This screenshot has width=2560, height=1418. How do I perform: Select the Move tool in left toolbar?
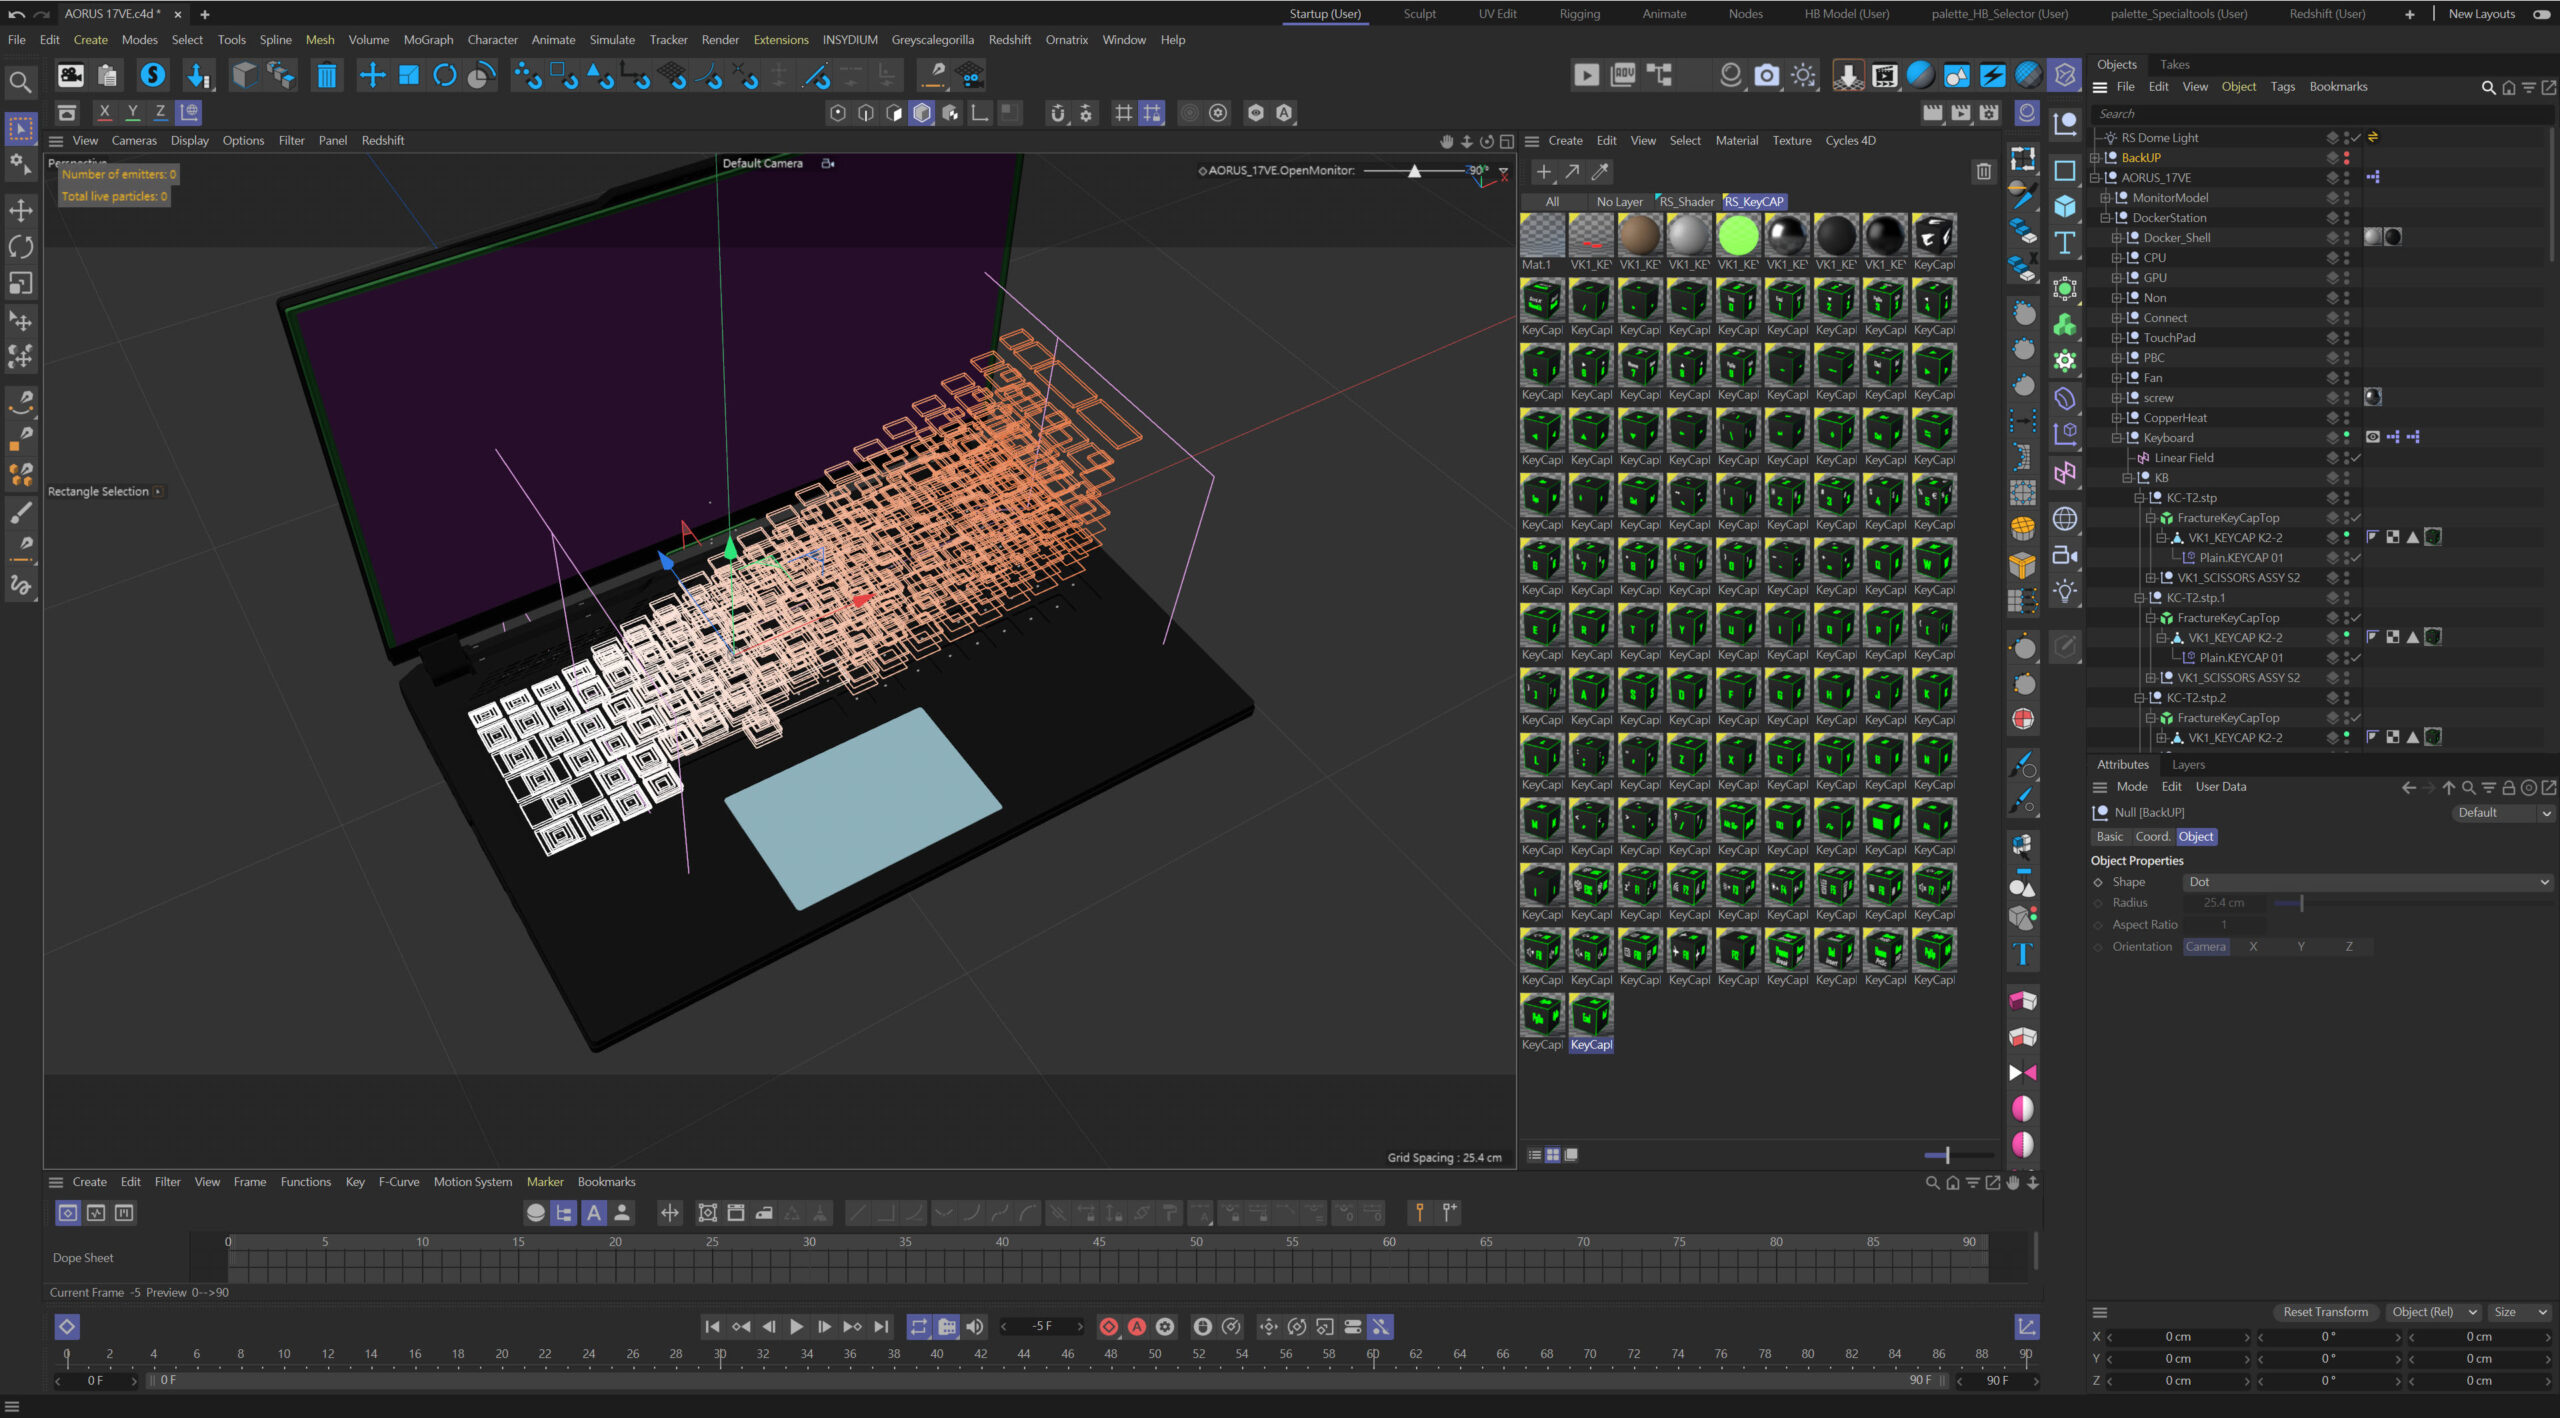click(21, 211)
